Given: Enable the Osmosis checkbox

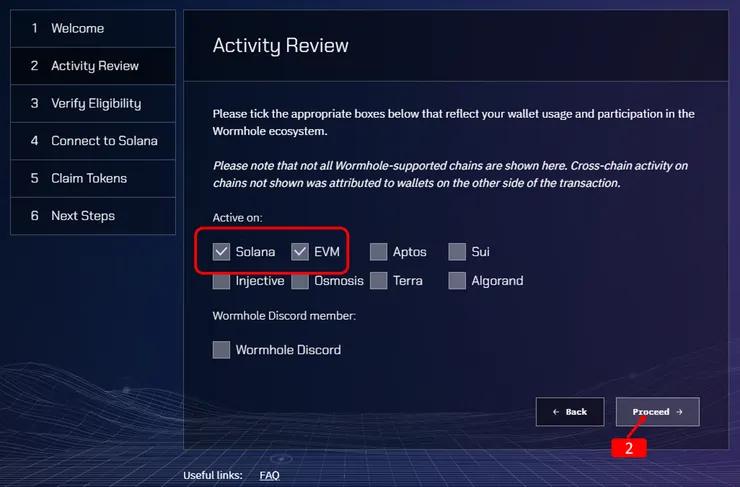Looking at the screenshot, I should click(x=300, y=281).
